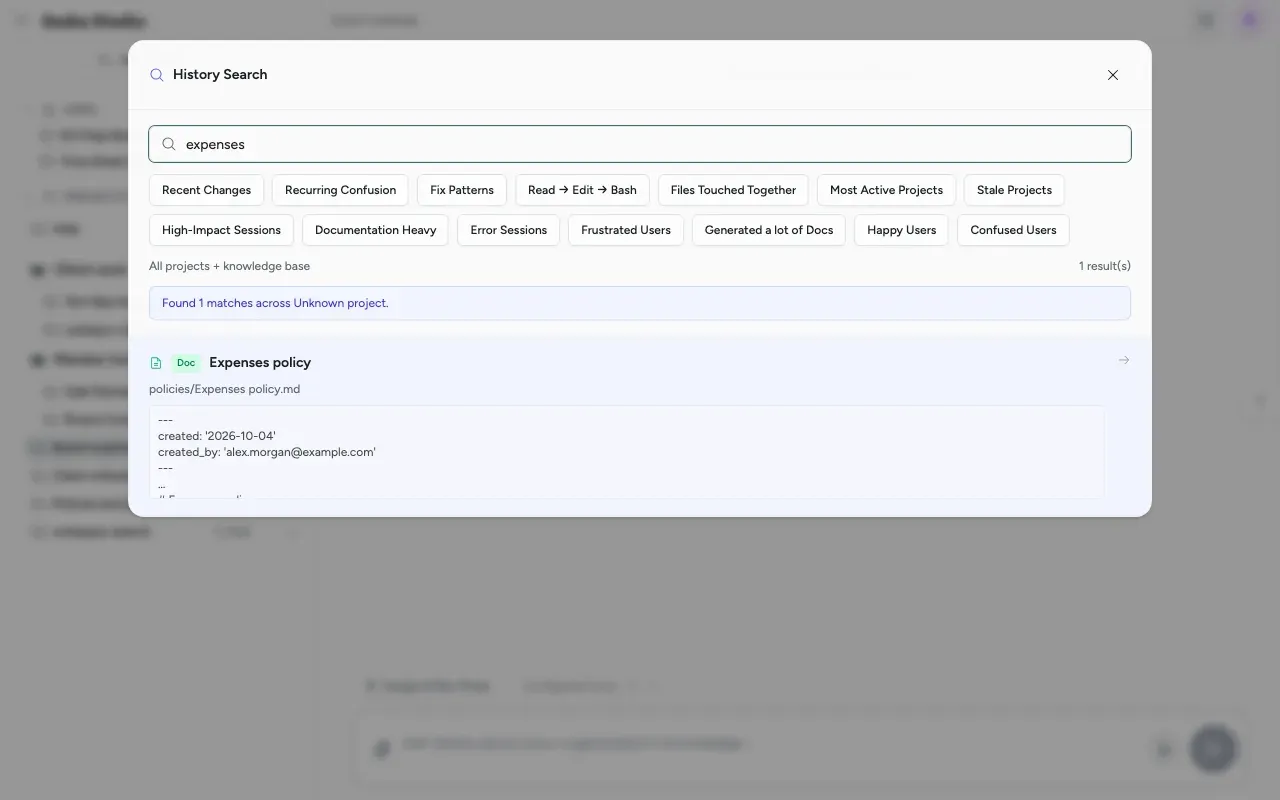The width and height of the screenshot is (1280, 800).
Task: Click the policies/Expenses policy.md file path
Action: coord(224,389)
